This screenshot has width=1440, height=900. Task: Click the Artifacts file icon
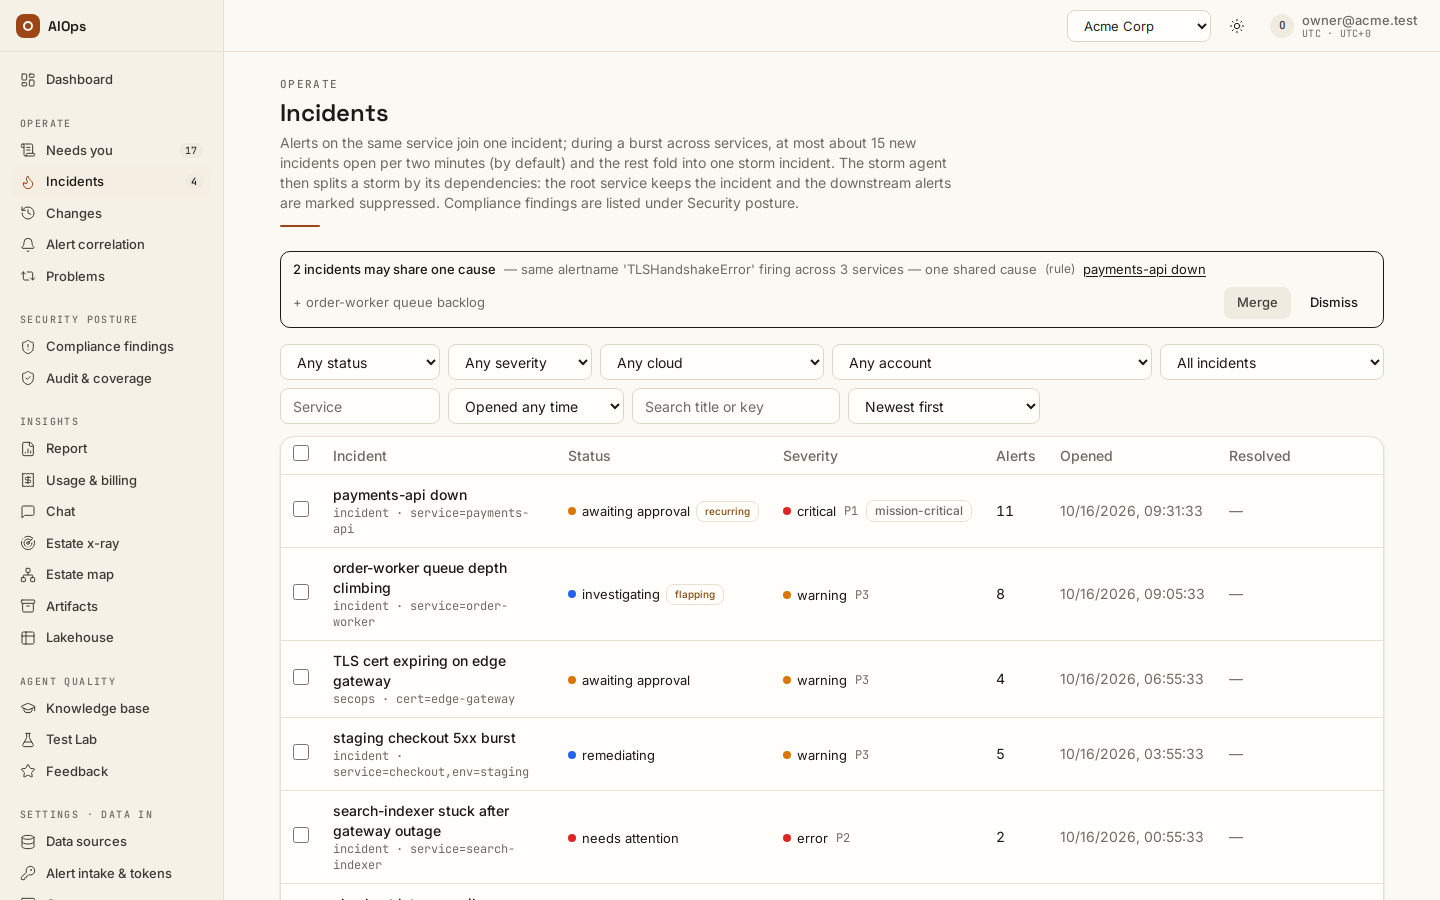(x=28, y=607)
